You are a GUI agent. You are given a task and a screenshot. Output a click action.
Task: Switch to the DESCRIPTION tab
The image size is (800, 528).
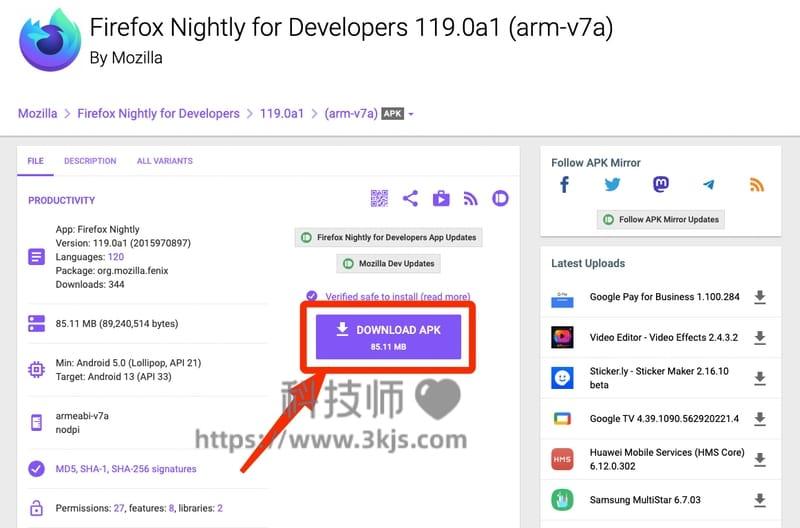[x=90, y=161]
